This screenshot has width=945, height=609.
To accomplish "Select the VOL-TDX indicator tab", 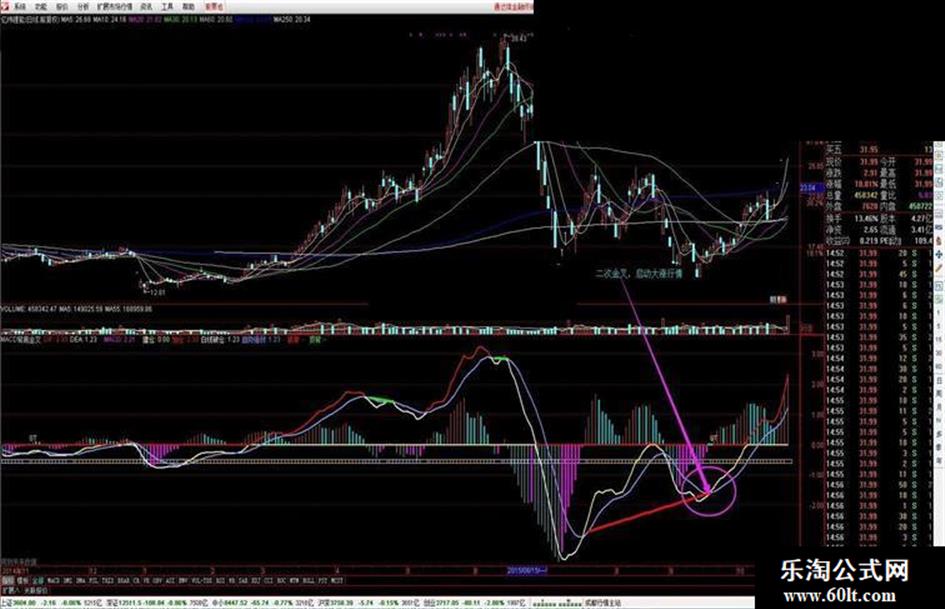I will click(x=202, y=580).
